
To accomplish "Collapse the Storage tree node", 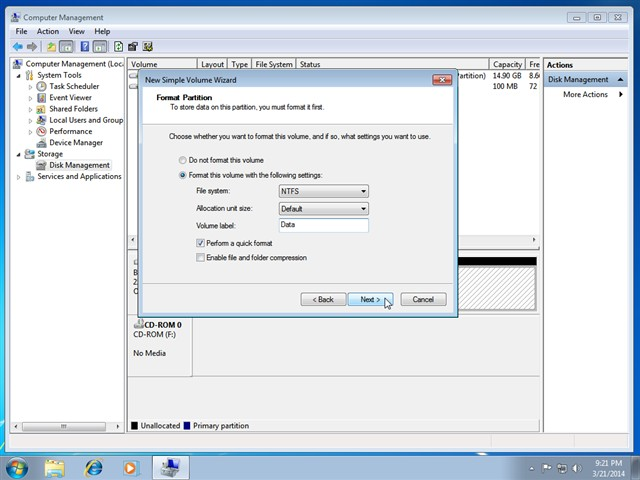I will (18, 155).
